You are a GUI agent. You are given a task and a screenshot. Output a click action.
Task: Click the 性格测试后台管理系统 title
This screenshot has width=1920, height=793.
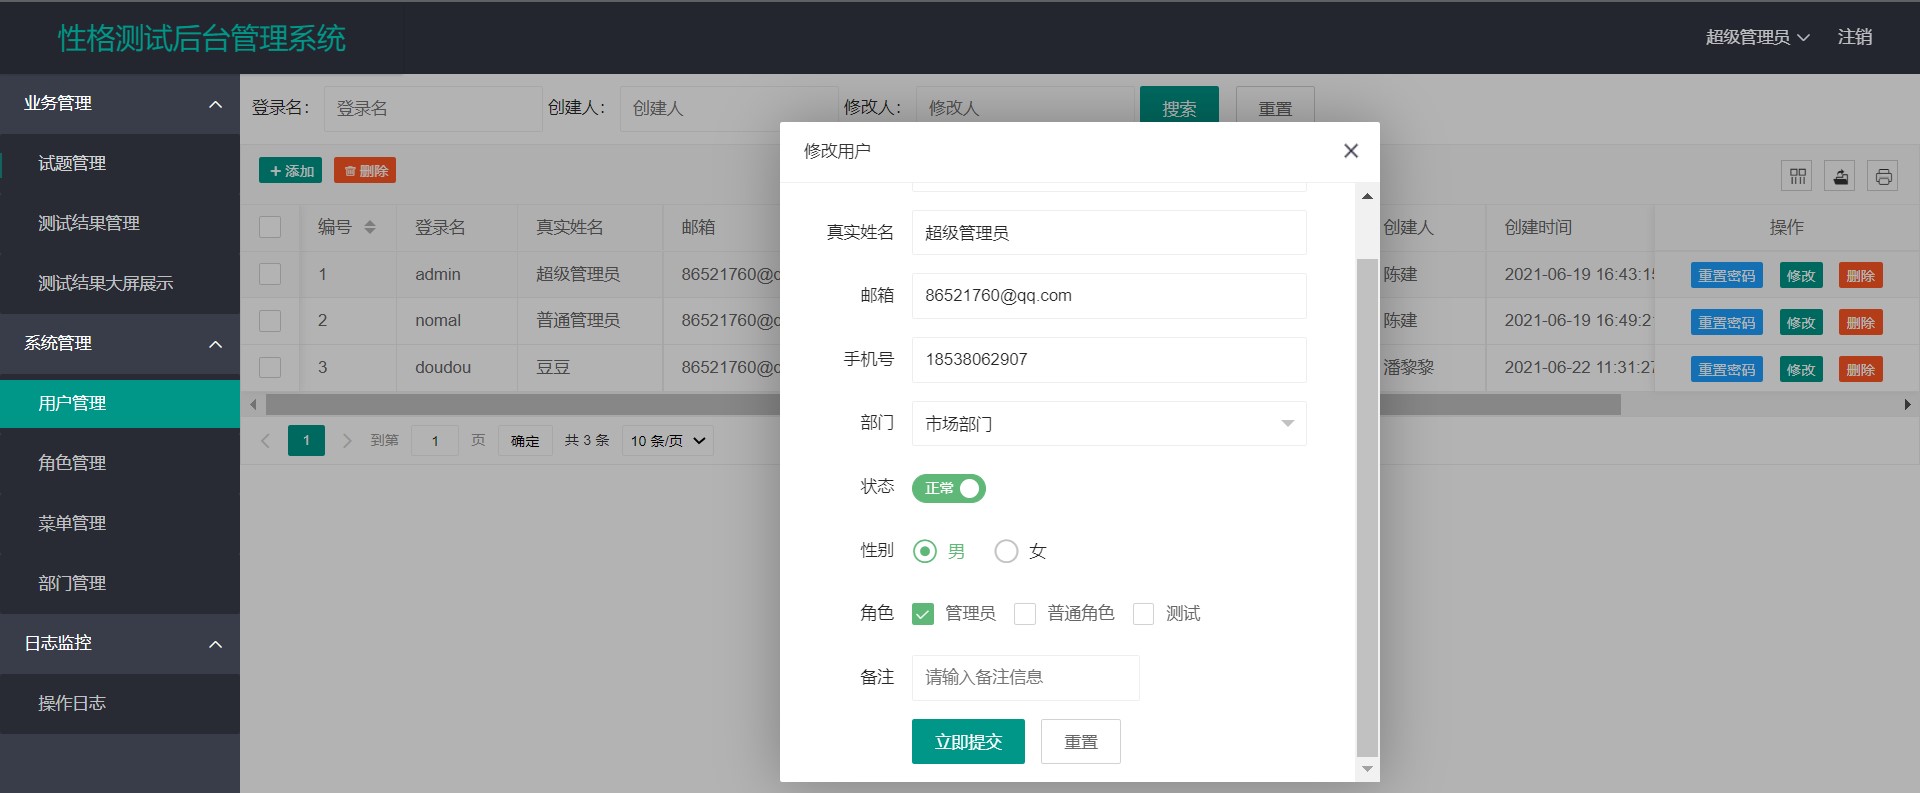(202, 38)
